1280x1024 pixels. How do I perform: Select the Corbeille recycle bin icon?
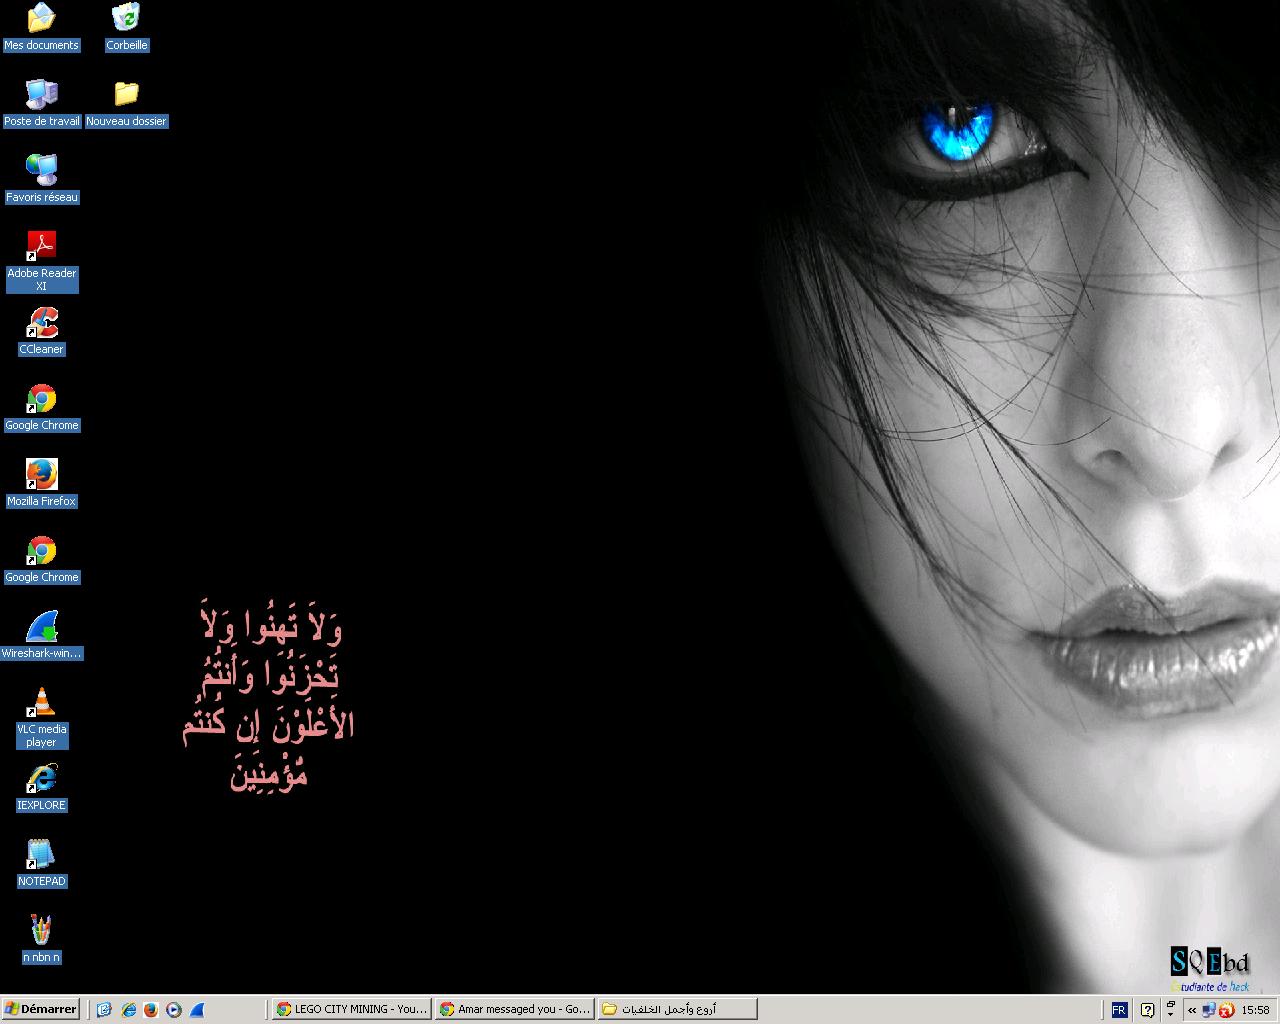click(x=126, y=19)
